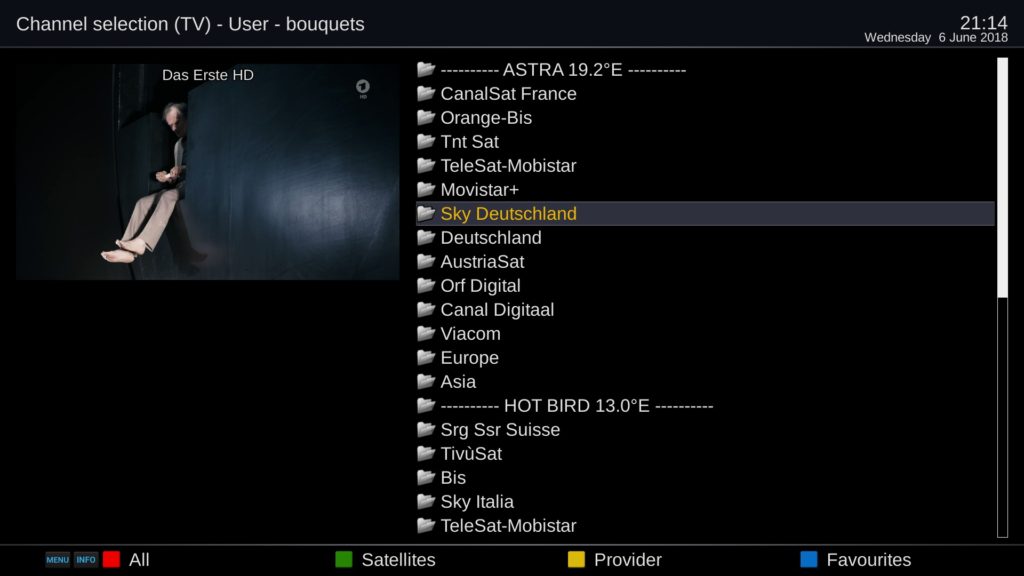Screen dimensions: 1024x576
Task: Click the Channel selection title text
Action: 190,24
